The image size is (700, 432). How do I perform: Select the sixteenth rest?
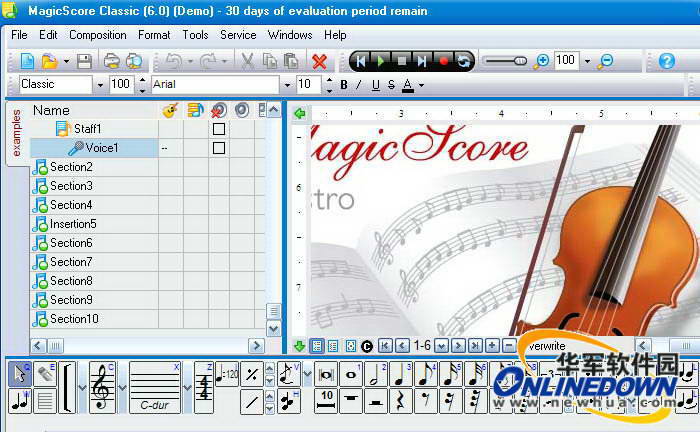point(451,401)
